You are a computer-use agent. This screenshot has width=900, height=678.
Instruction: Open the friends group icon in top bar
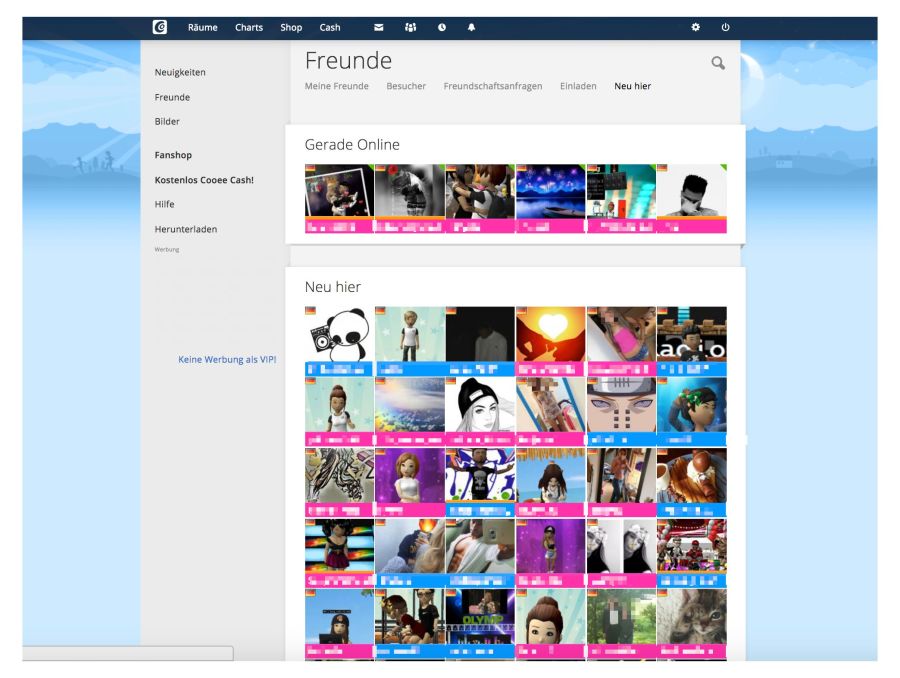[410, 27]
